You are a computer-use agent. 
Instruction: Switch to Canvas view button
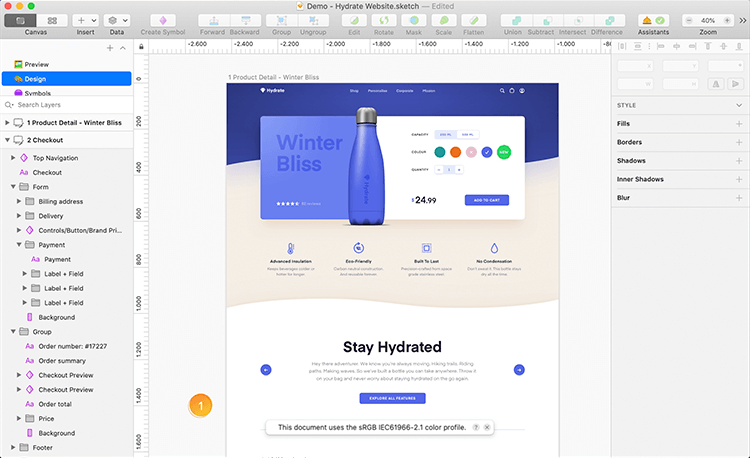tap(20, 21)
